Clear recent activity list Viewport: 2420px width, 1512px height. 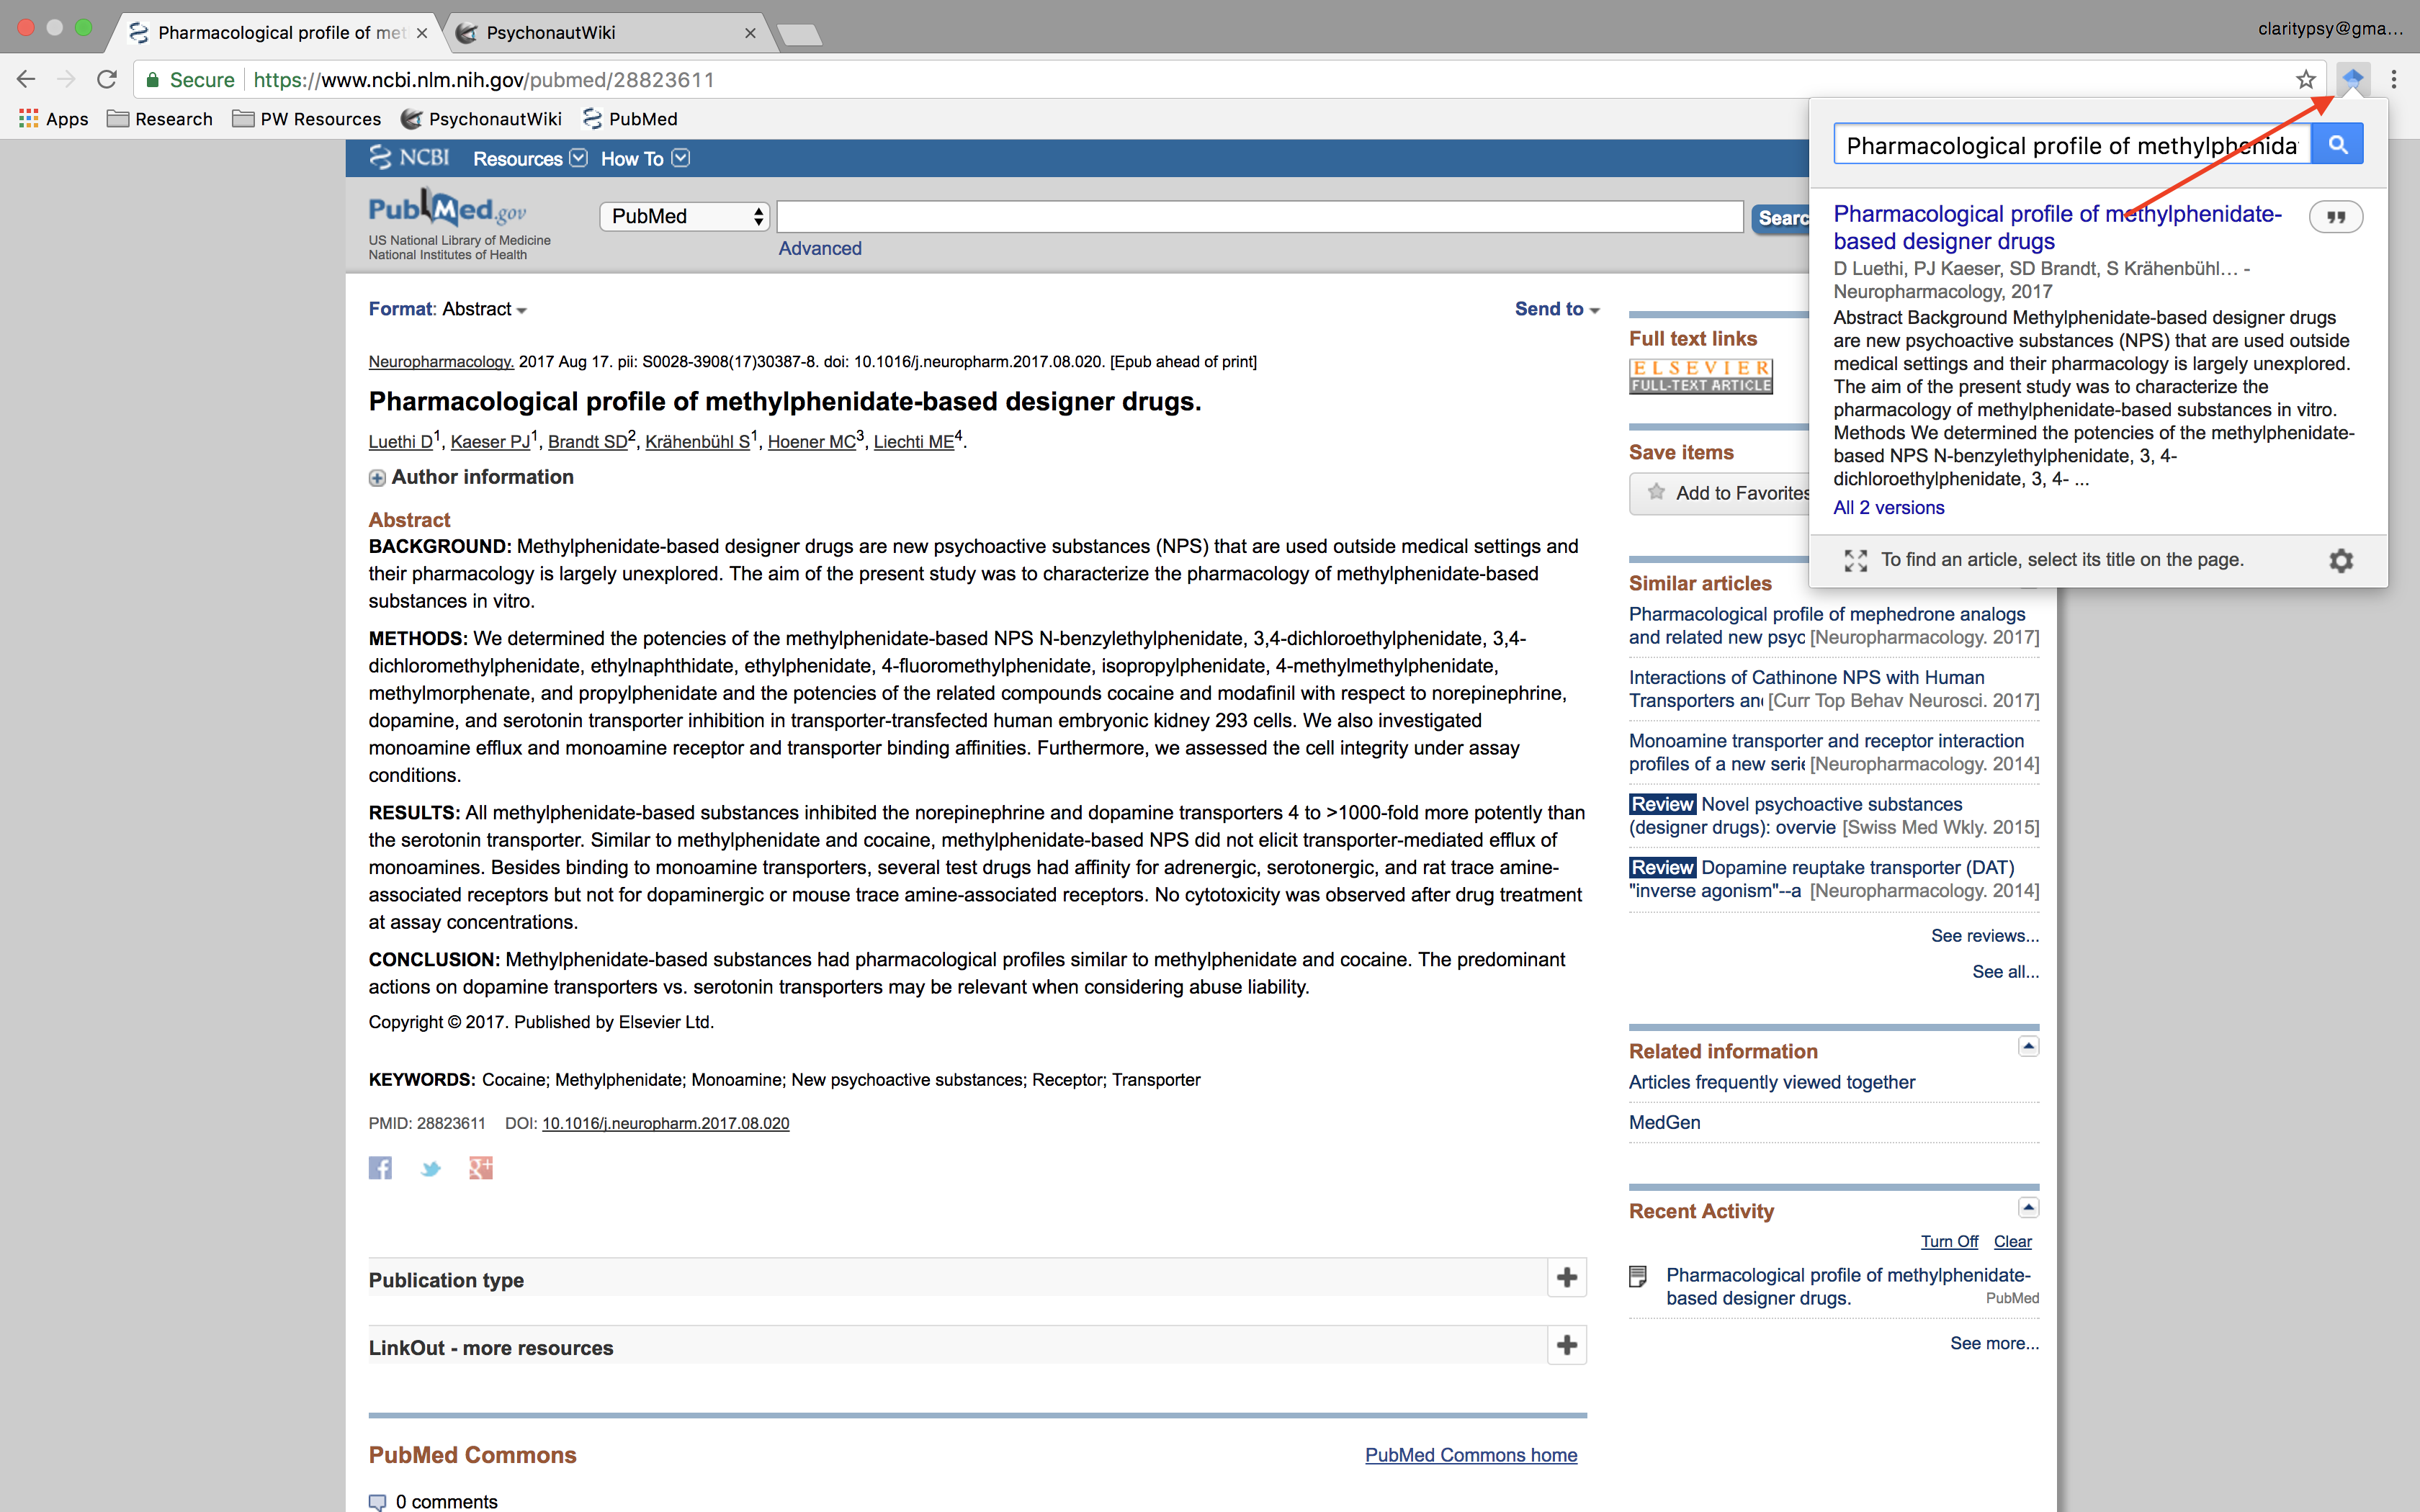click(x=2012, y=1241)
